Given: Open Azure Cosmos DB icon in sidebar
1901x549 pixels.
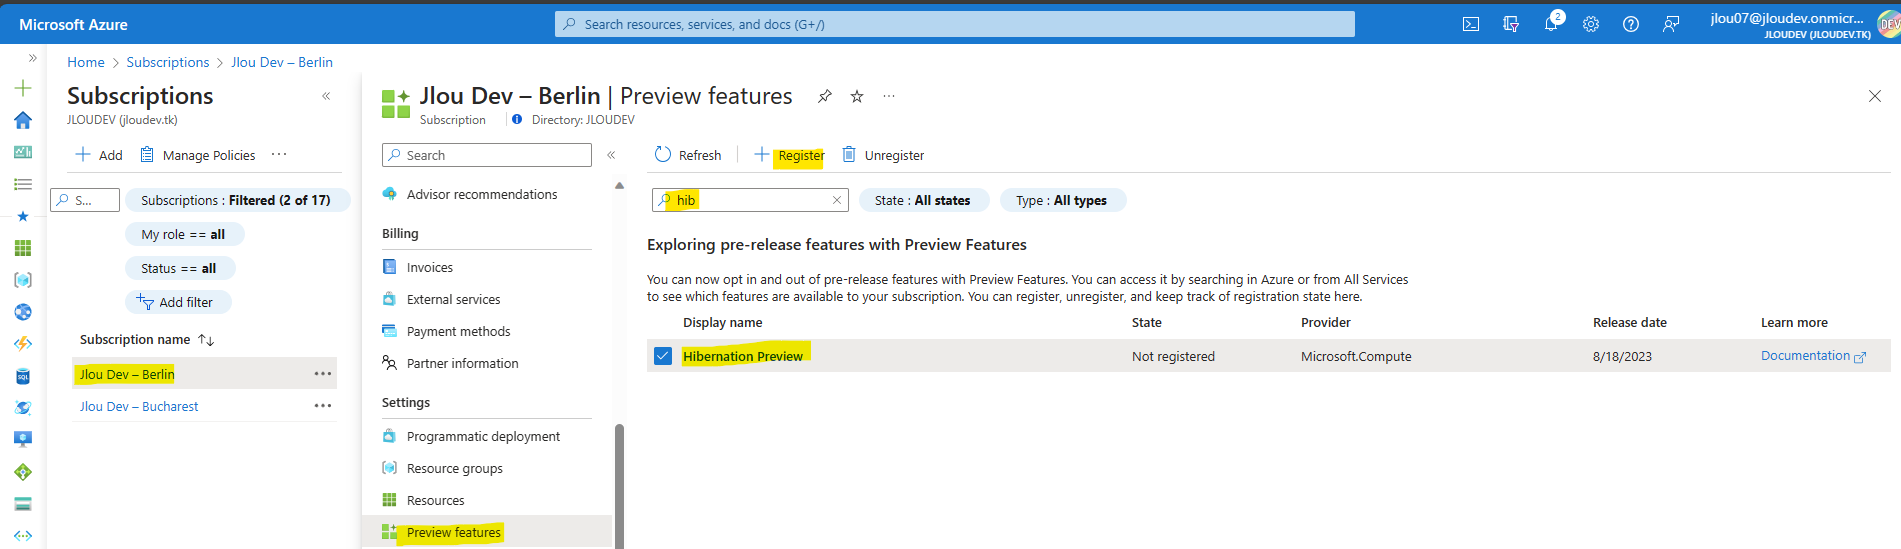Looking at the screenshot, I should [x=23, y=408].
